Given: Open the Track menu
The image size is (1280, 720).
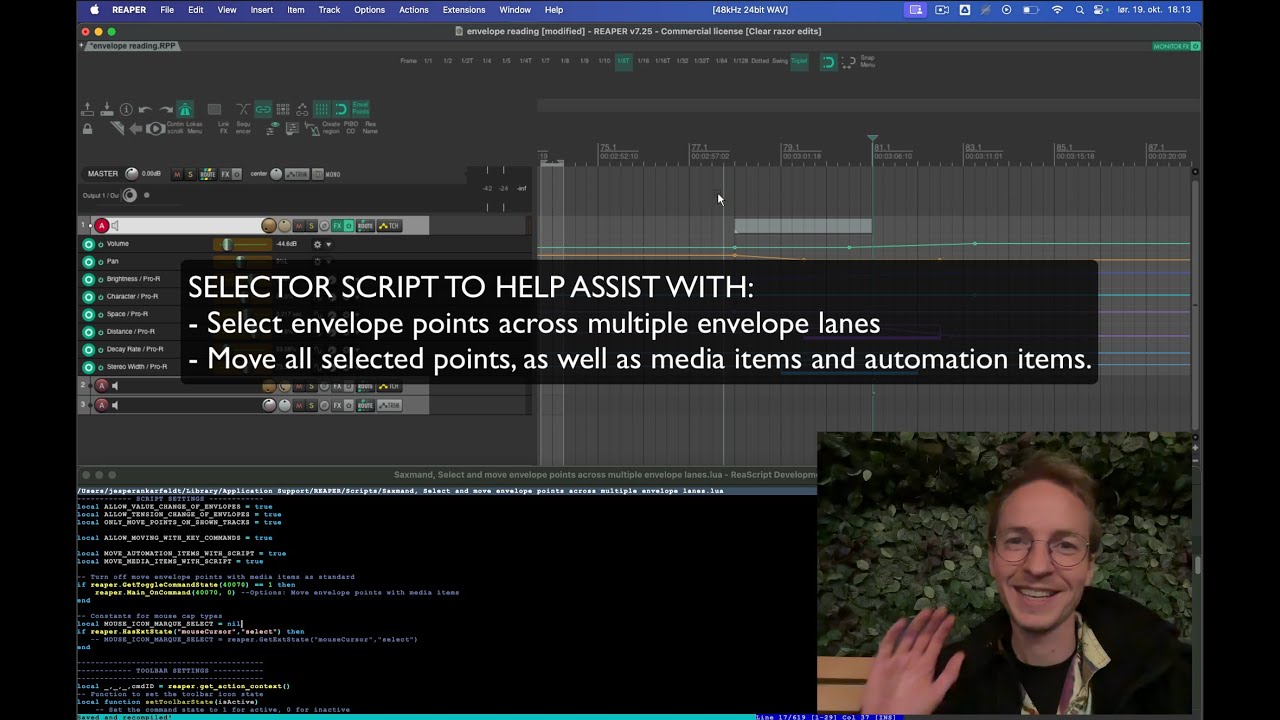Looking at the screenshot, I should (x=329, y=10).
